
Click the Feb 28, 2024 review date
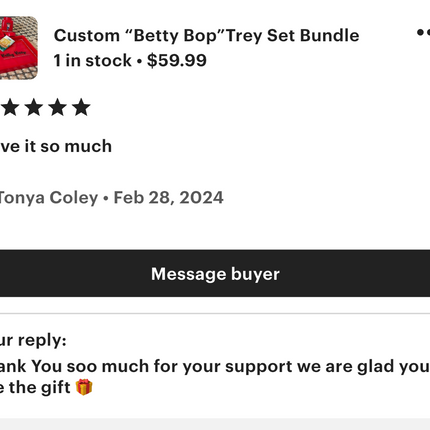point(168,197)
